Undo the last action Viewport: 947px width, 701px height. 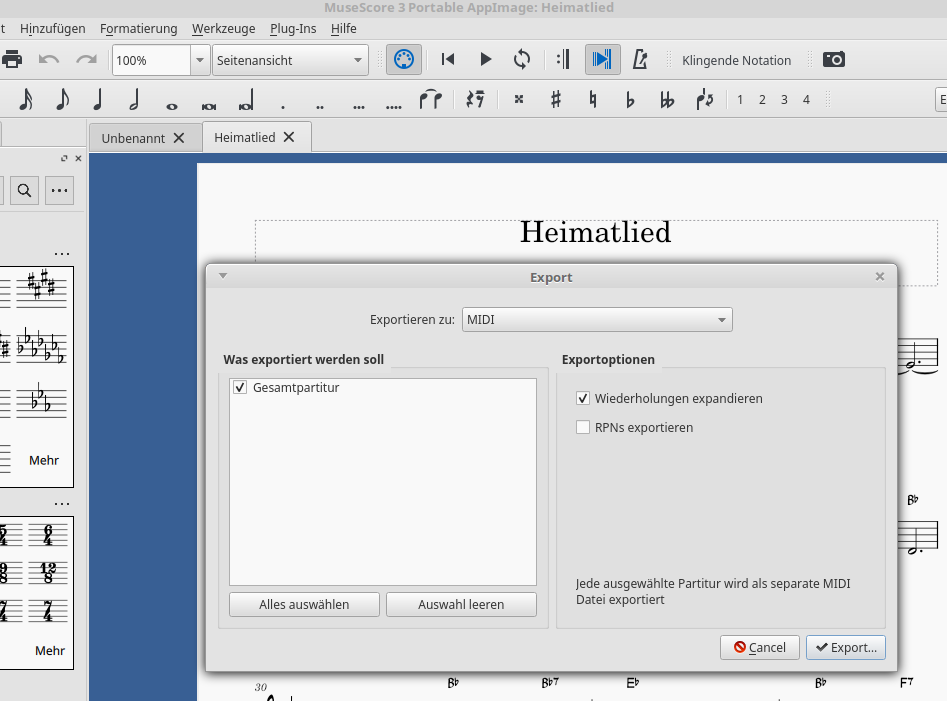tap(49, 60)
